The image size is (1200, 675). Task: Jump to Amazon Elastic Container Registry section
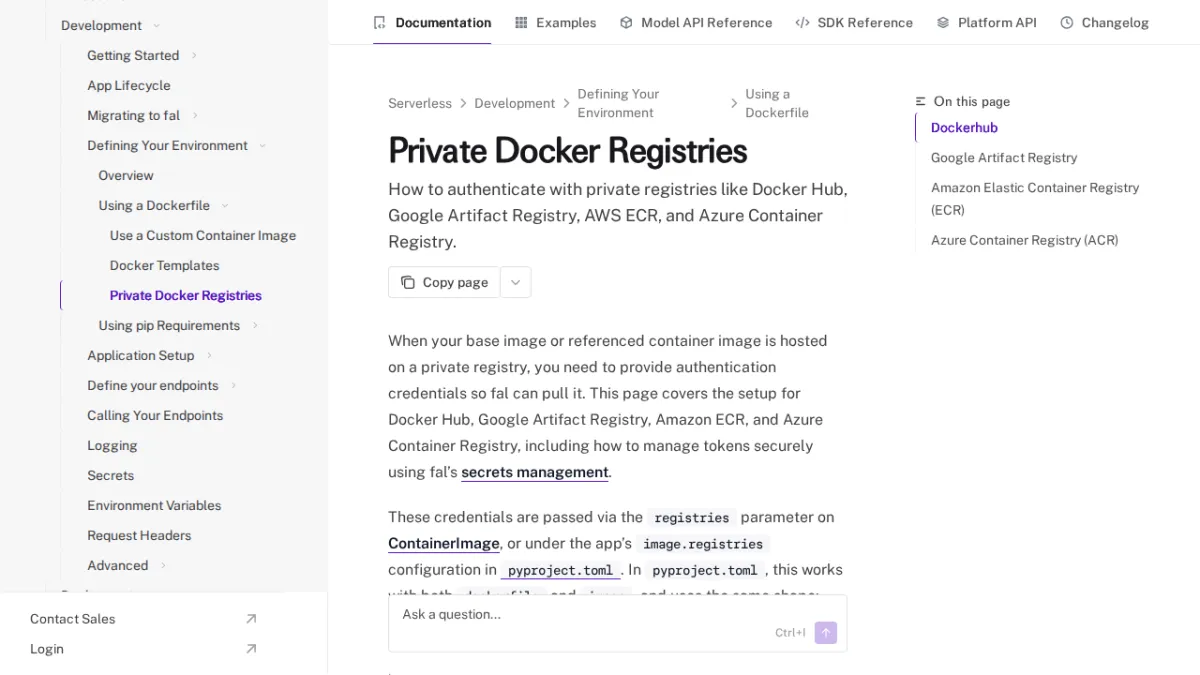click(1035, 198)
